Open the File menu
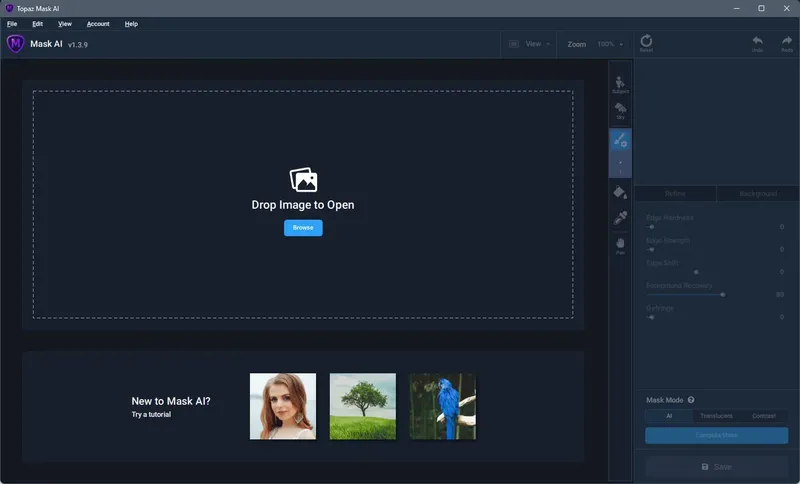 click(12, 24)
